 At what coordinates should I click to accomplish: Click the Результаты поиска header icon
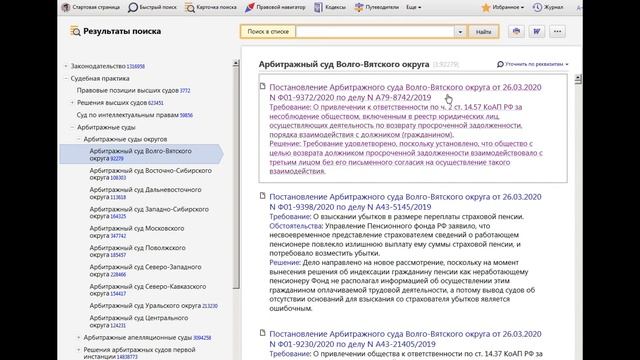[75, 31]
